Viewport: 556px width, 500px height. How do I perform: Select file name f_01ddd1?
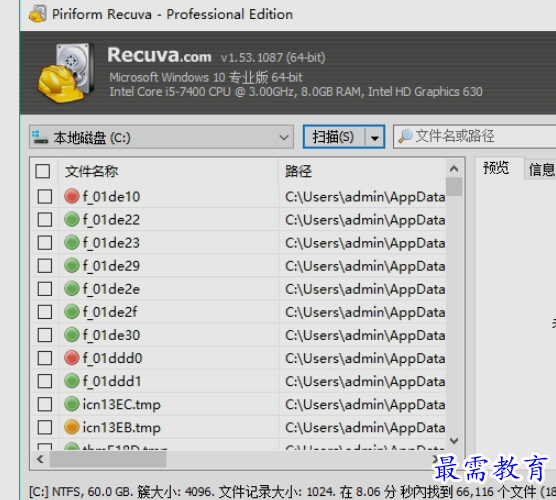coord(112,381)
